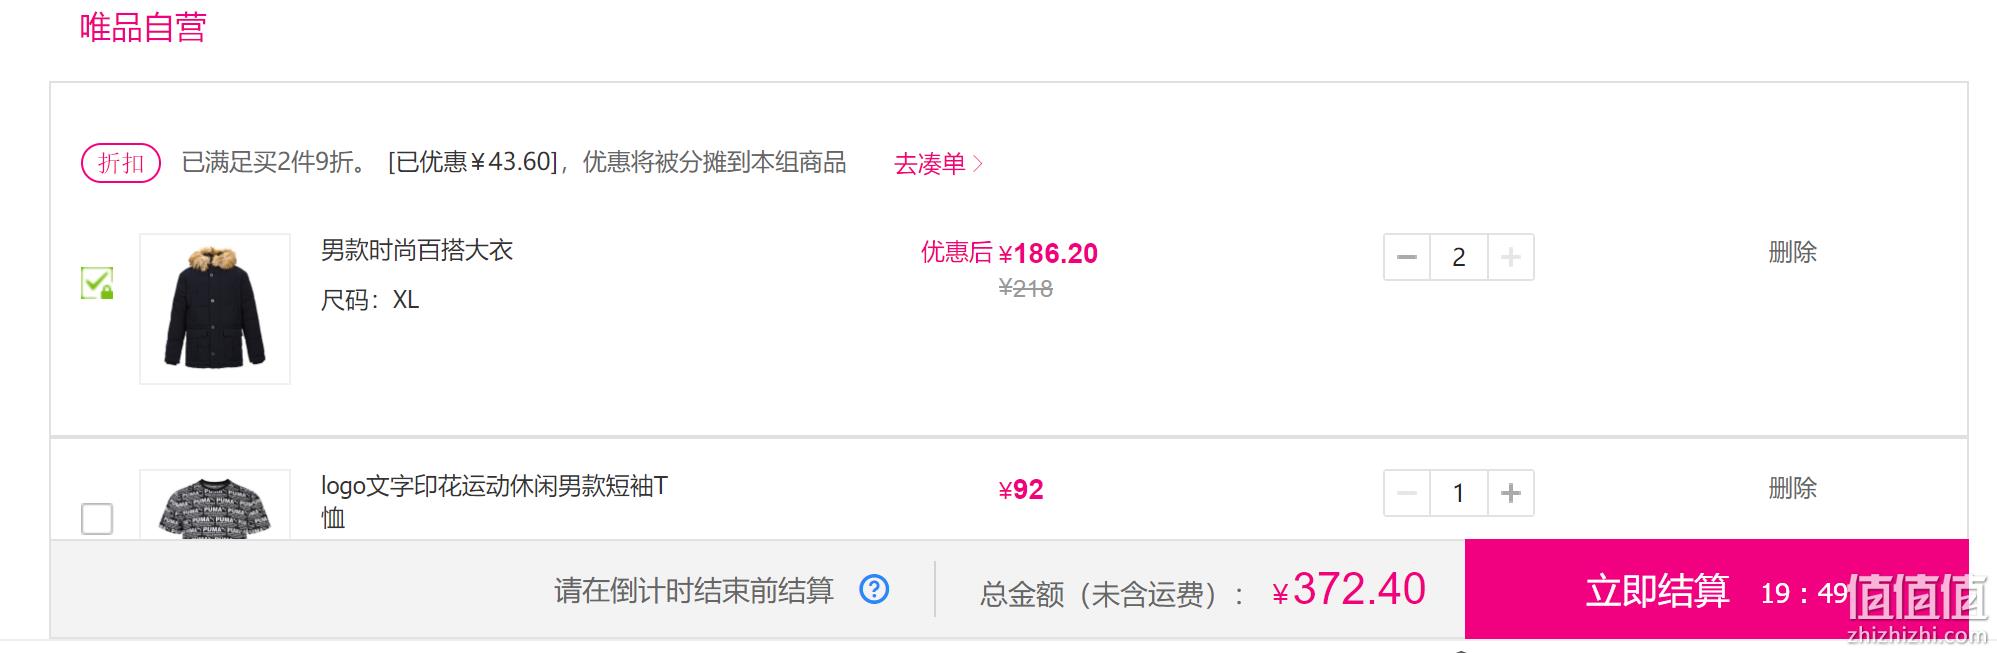
Task: Increase T-shirt quantity with plus button
Action: pos(1511,493)
